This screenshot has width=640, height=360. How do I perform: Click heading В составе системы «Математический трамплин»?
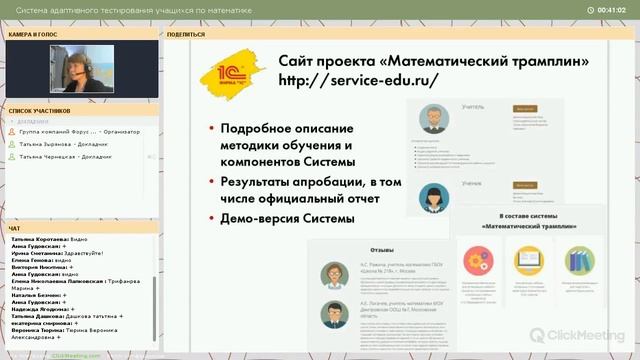click(529, 221)
